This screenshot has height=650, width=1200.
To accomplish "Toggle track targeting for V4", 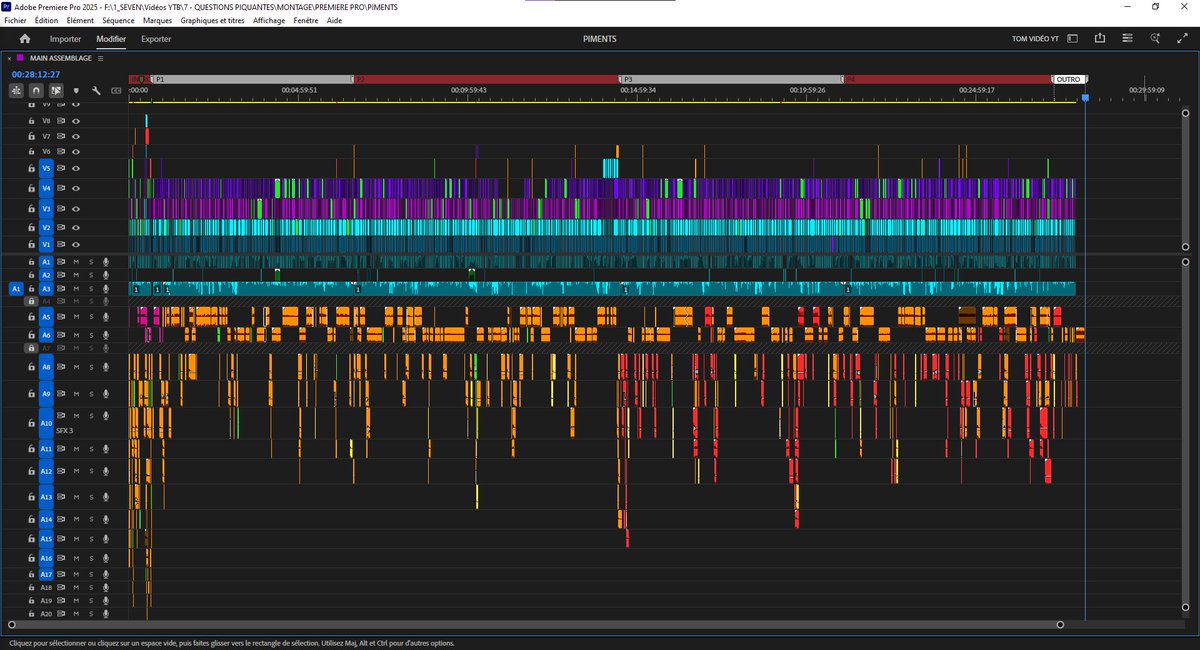I will (x=46, y=188).
